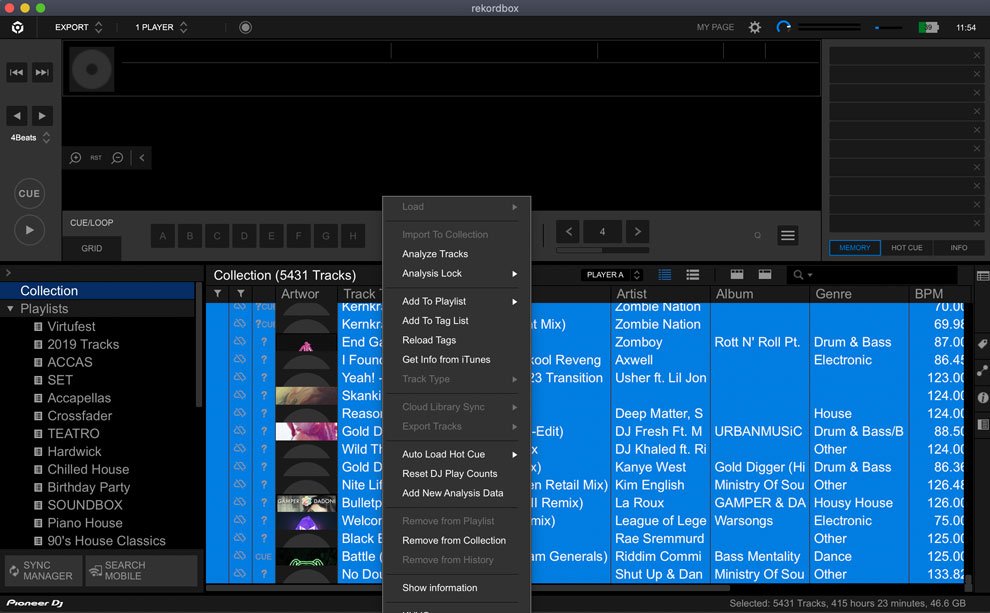Open the Player A selector dropdown
Screen dimensions: 990x613
click(613, 274)
